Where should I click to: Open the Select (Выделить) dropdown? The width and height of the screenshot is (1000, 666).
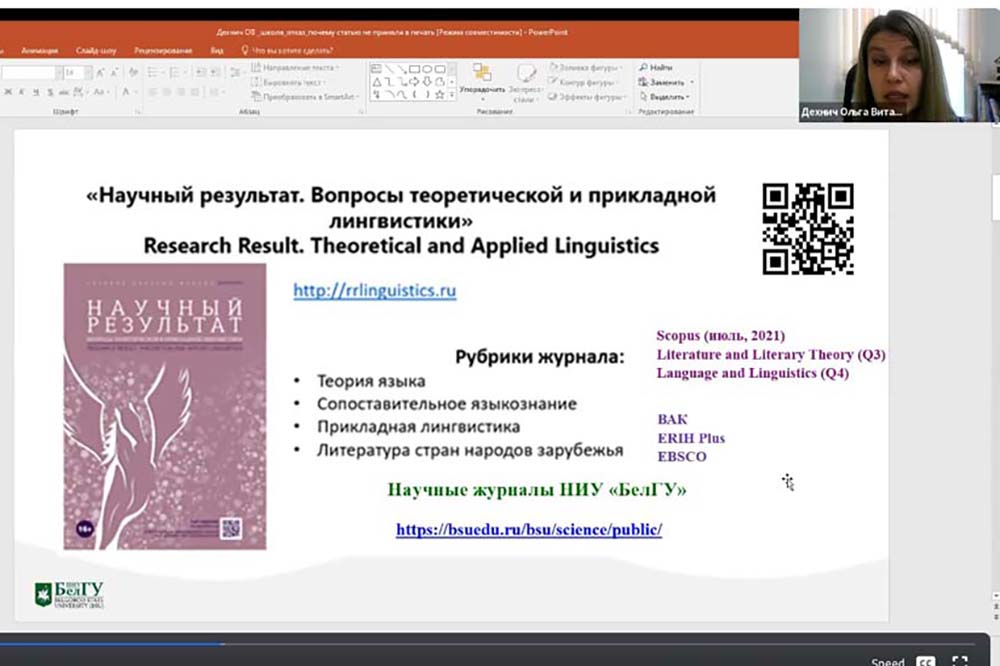point(666,97)
